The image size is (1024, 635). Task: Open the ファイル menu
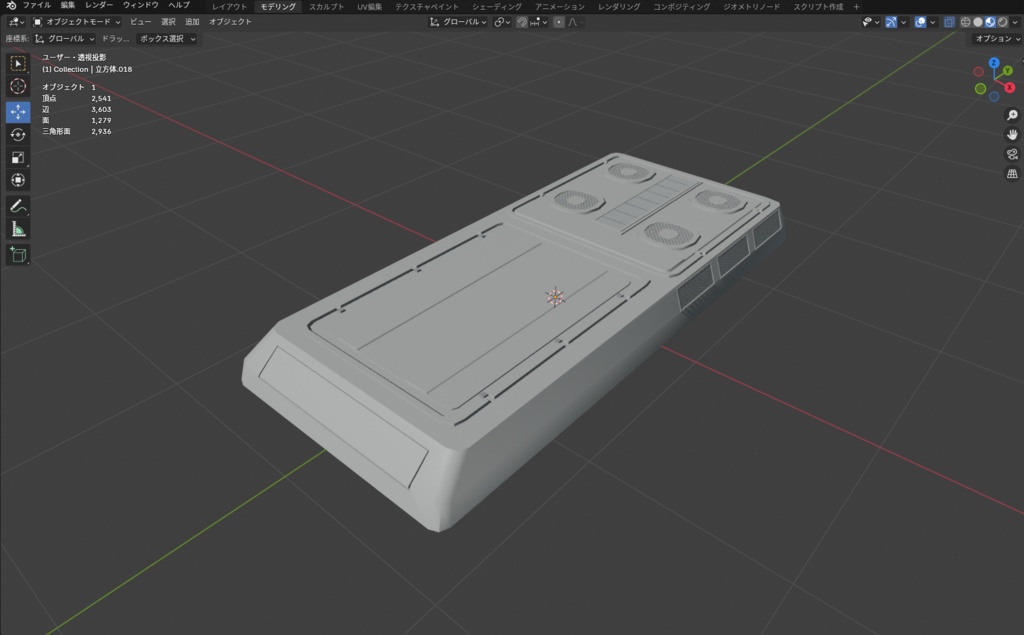click(x=37, y=5)
